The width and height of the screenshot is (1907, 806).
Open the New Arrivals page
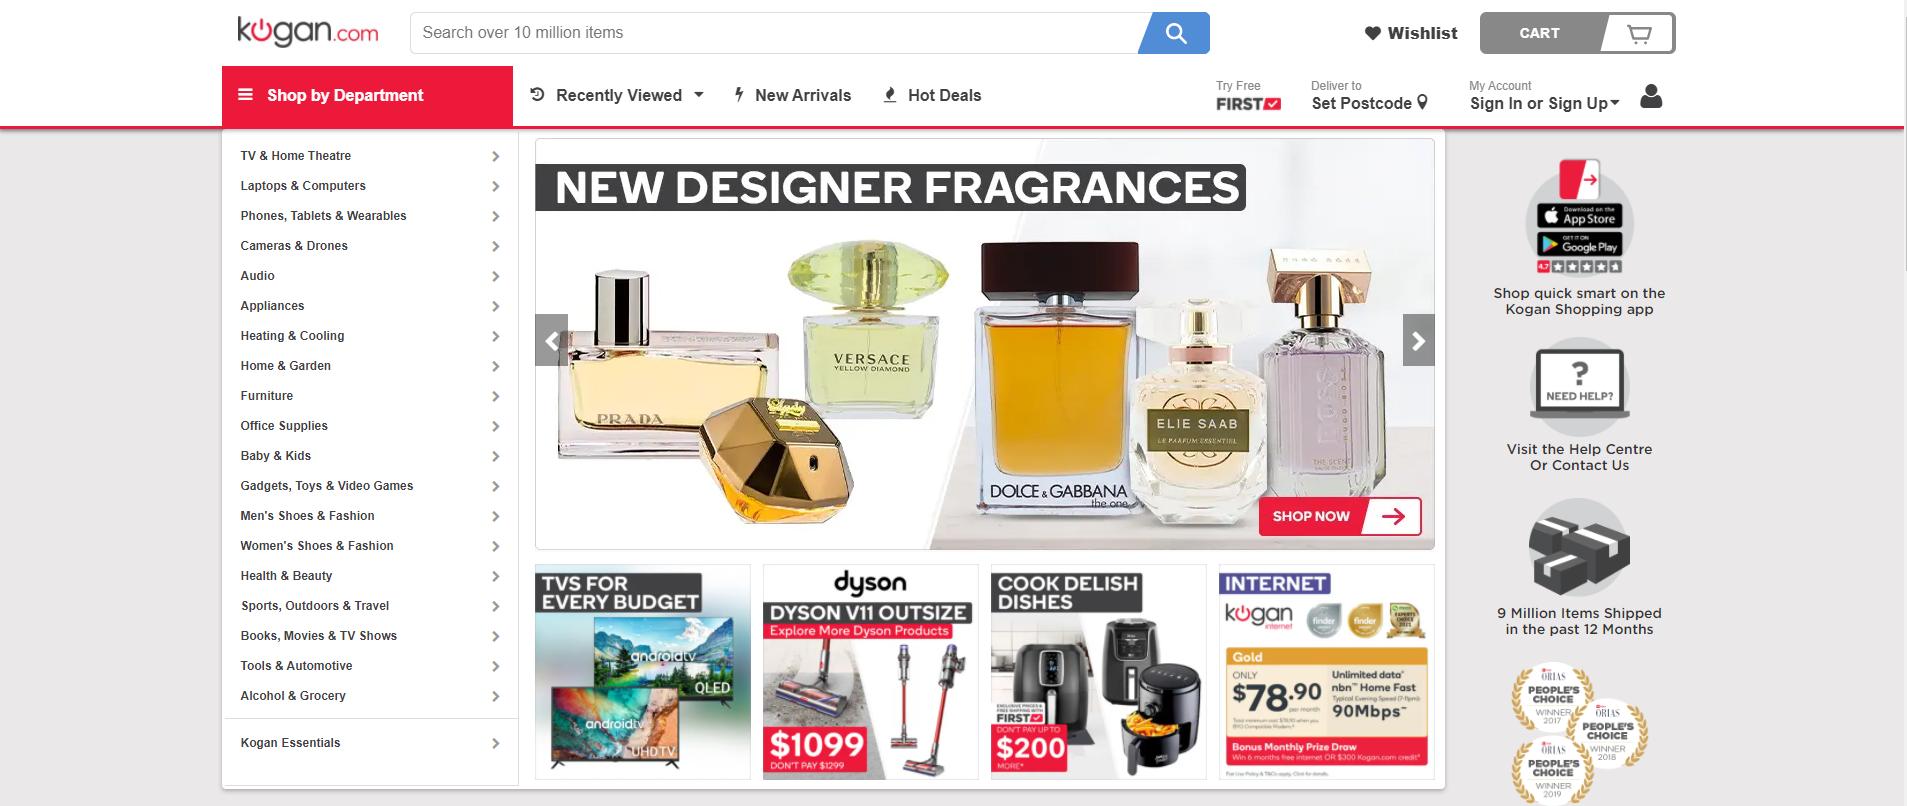coord(792,95)
